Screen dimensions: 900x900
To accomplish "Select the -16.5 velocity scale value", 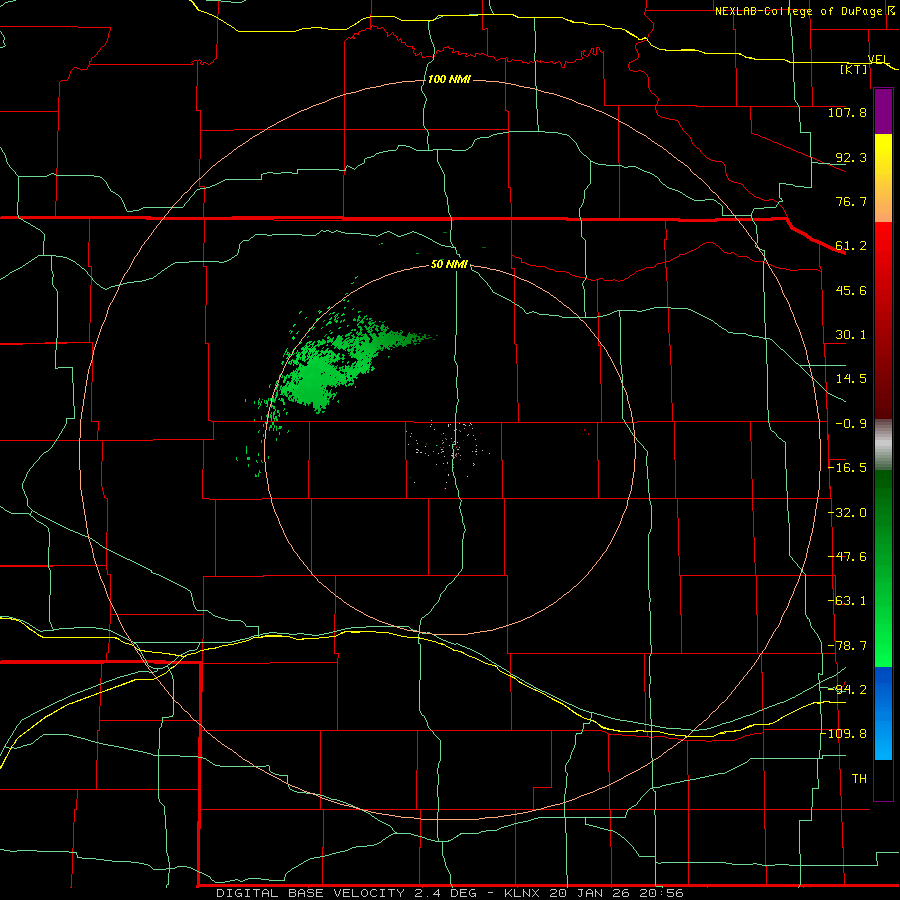I will (848, 468).
